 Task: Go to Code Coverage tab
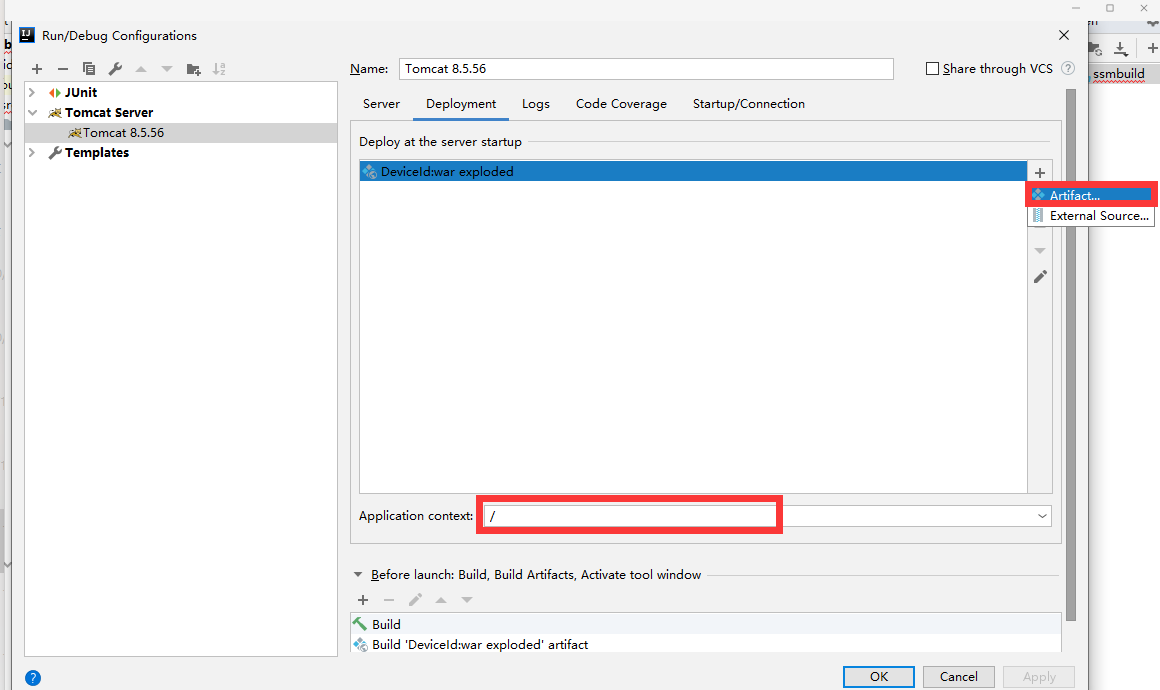point(621,104)
